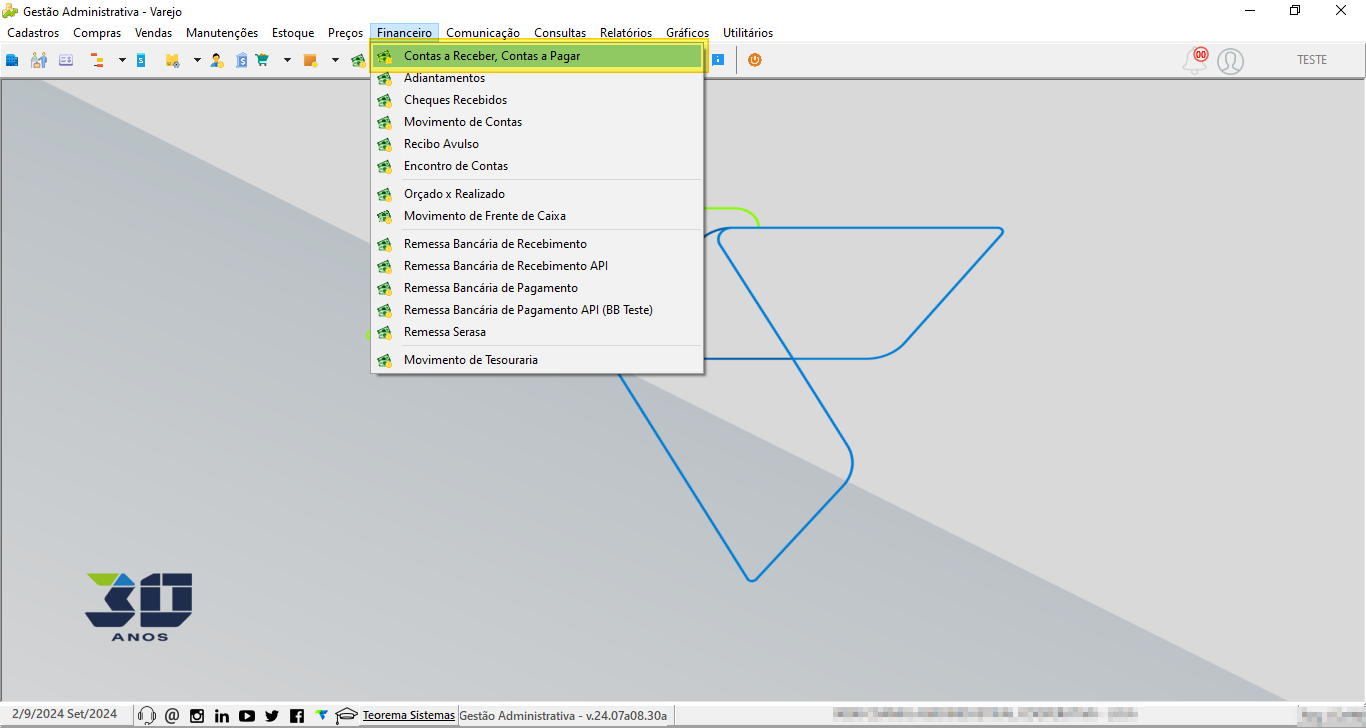Expand dropdown arrow next to yellow box icon
The height and width of the screenshot is (728, 1366).
click(x=197, y=60)
